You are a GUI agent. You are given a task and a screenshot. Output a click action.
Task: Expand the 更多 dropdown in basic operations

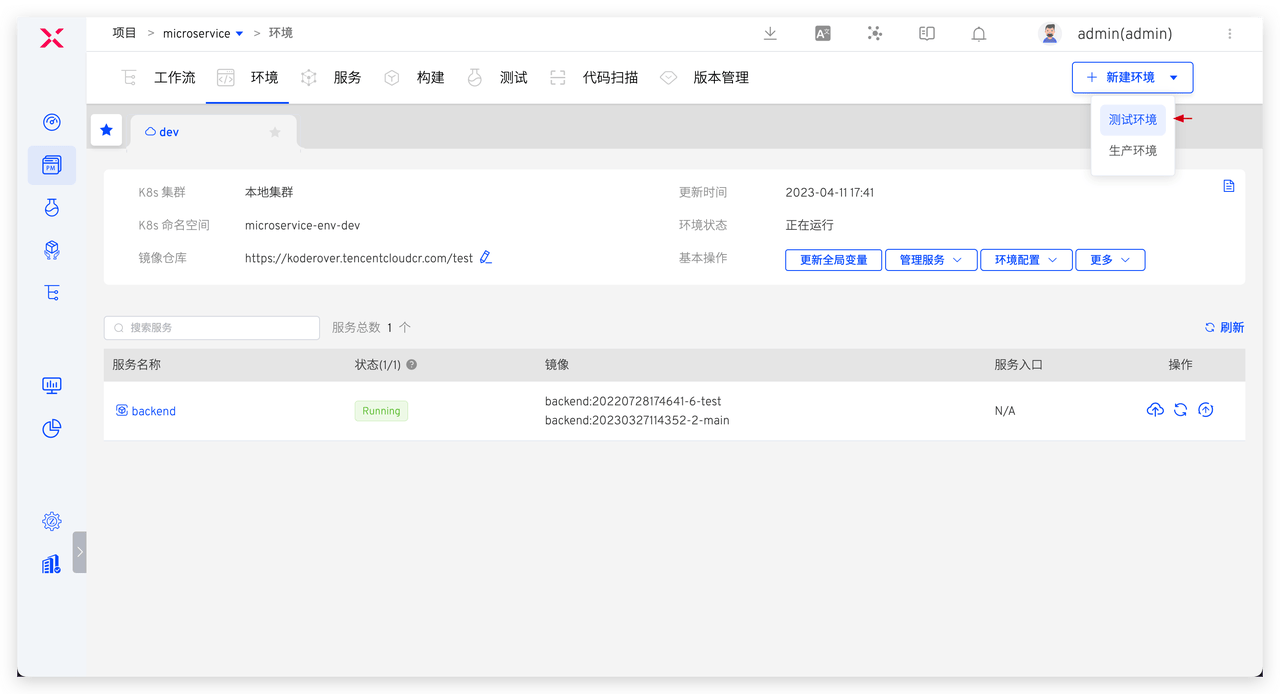[x=1110, y=260]
